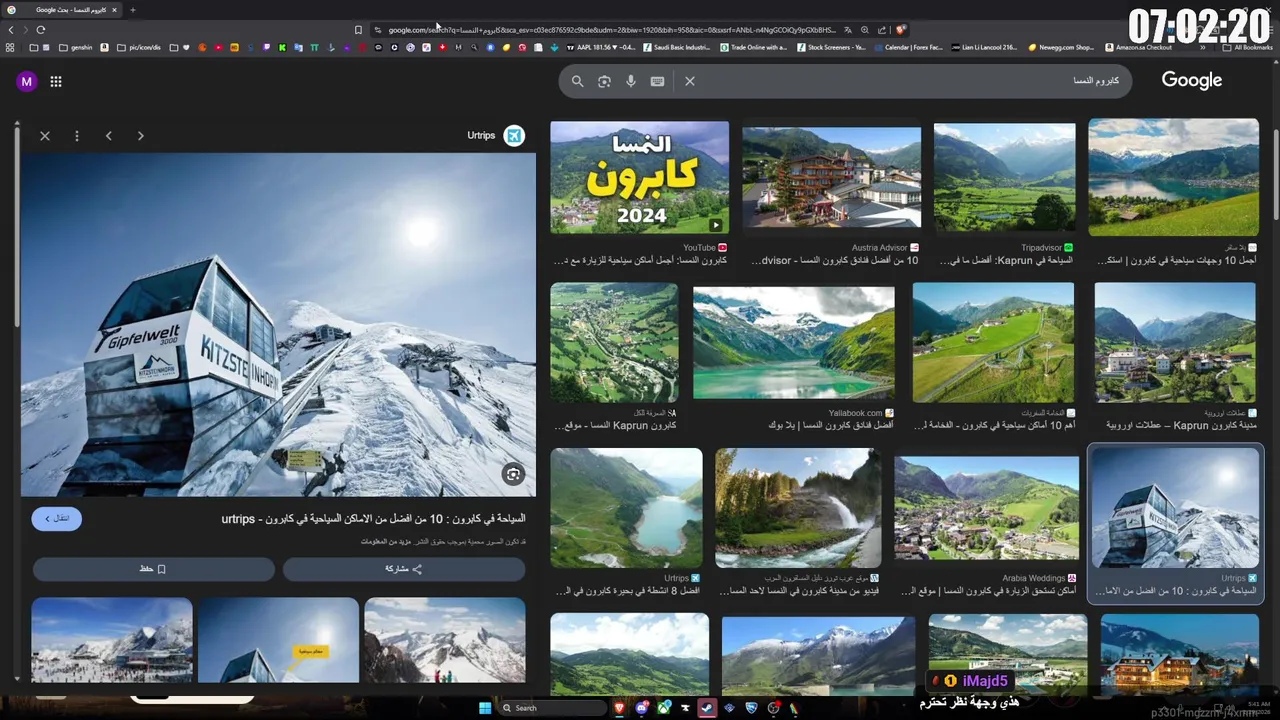Open Discord from taskbar
Image resolution: width=1280 pixels, height=720 pixels.
tap(642, 708)
